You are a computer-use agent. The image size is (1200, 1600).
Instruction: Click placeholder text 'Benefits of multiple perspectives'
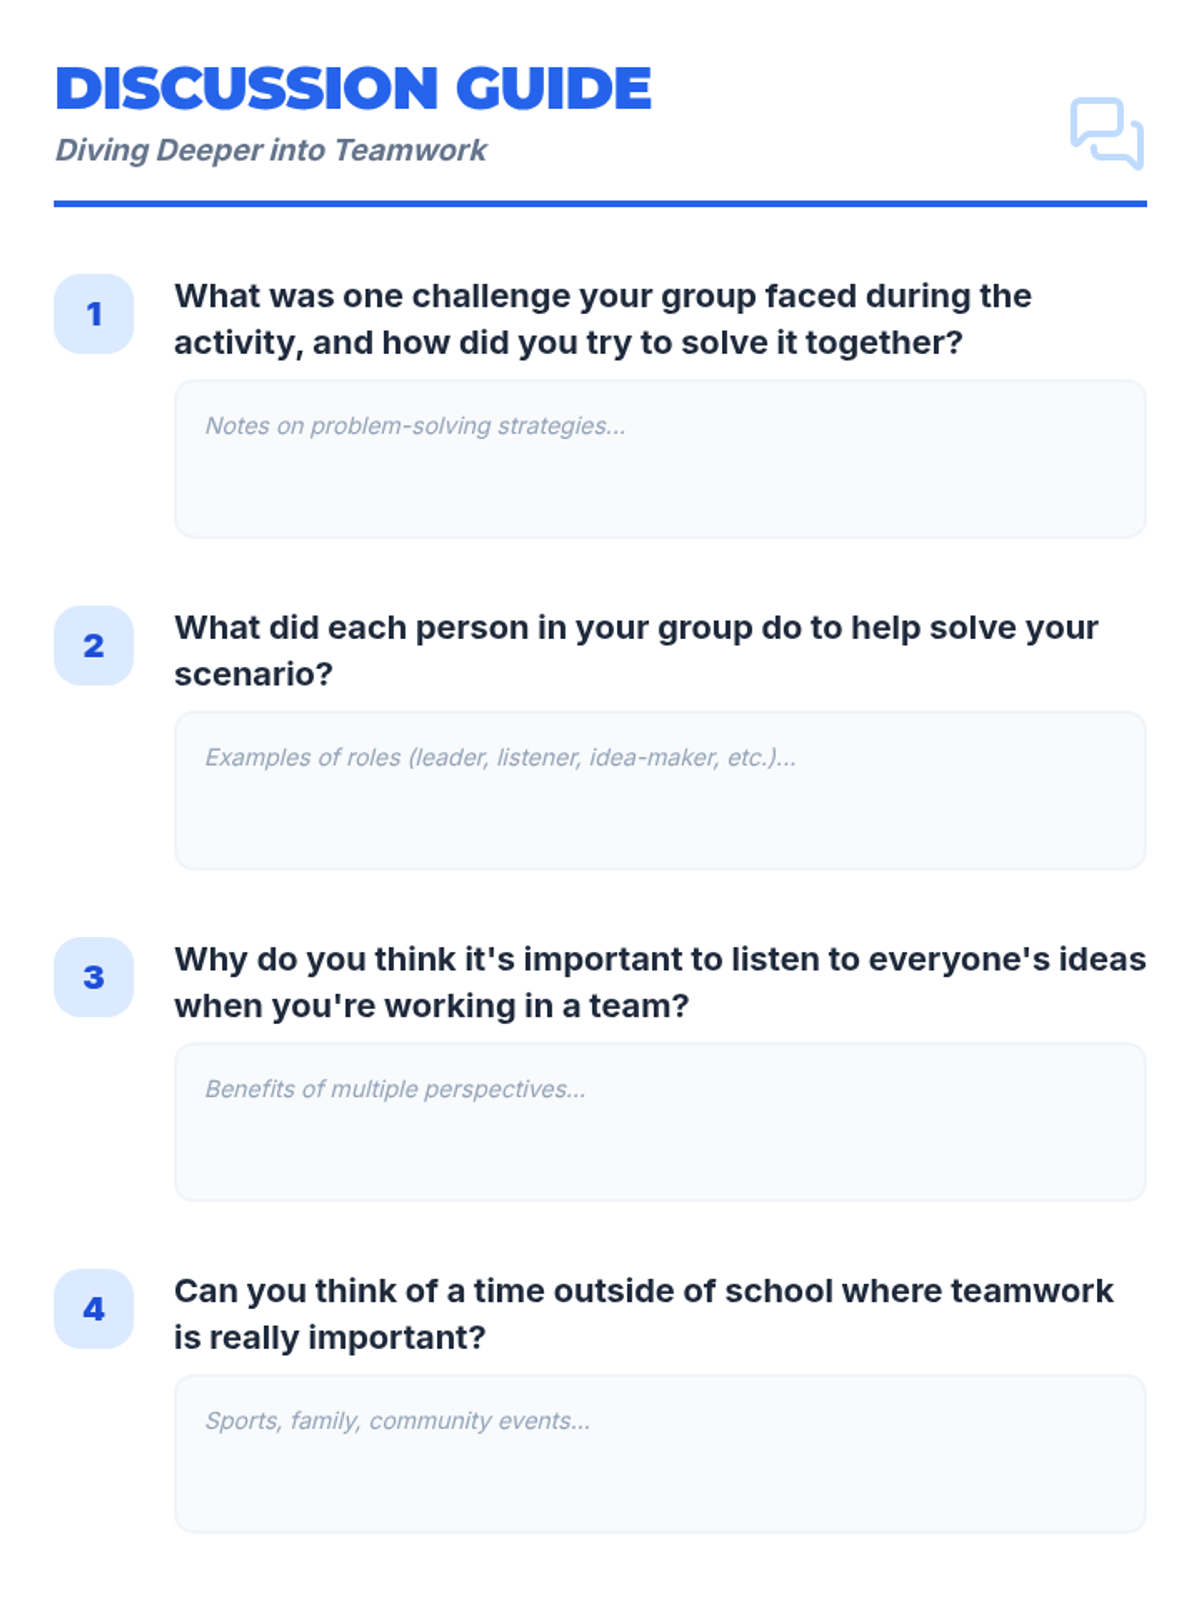(395, 1089)
